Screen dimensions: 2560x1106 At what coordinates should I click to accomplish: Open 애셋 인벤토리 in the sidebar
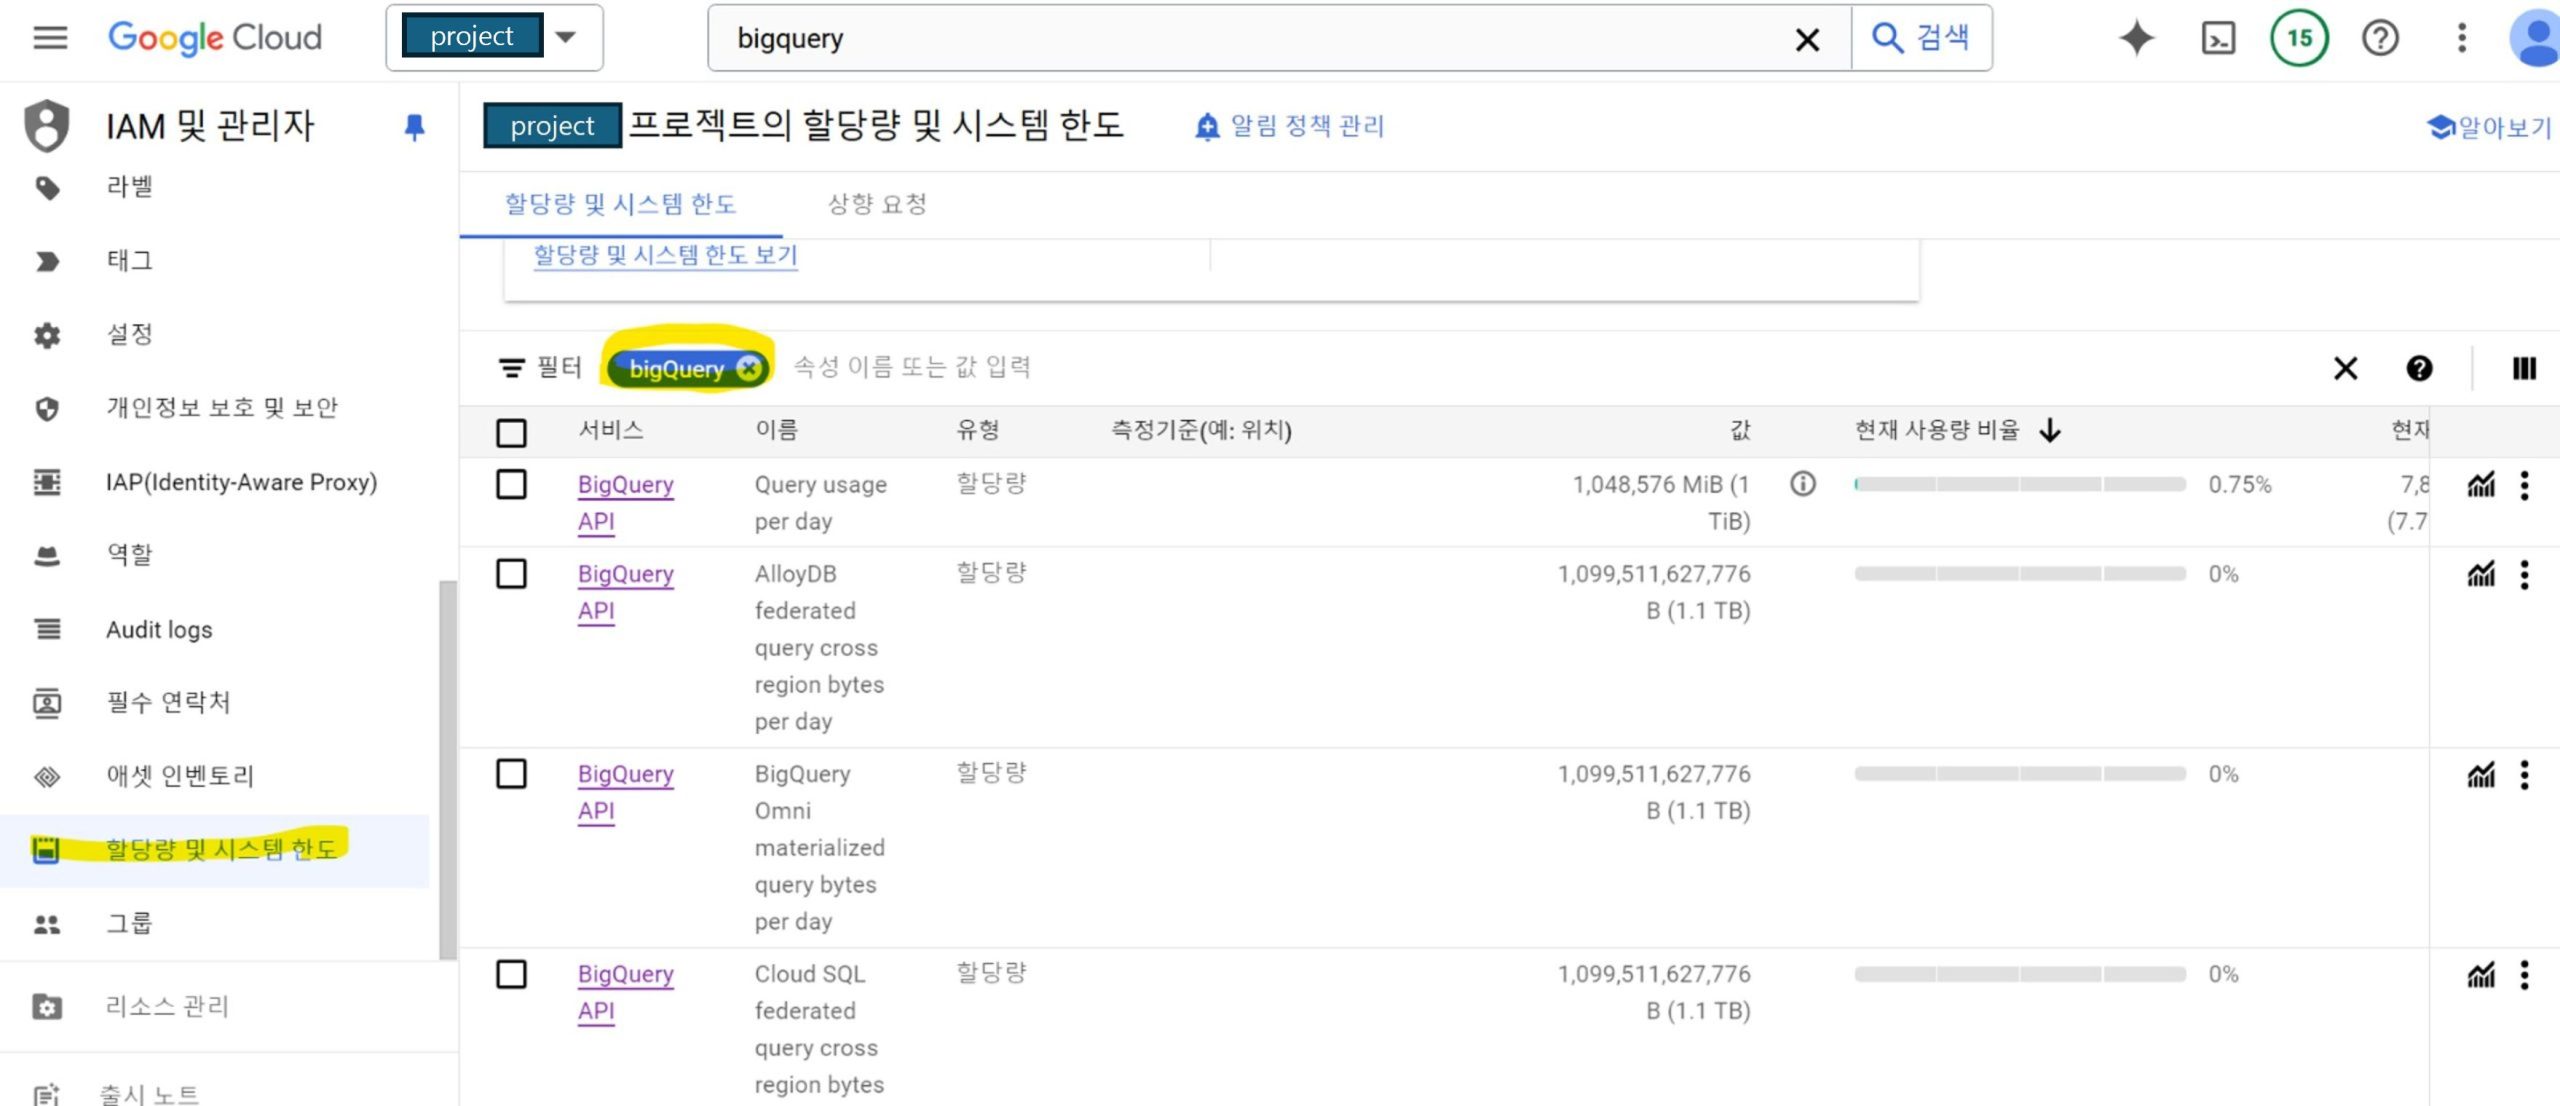180,776
